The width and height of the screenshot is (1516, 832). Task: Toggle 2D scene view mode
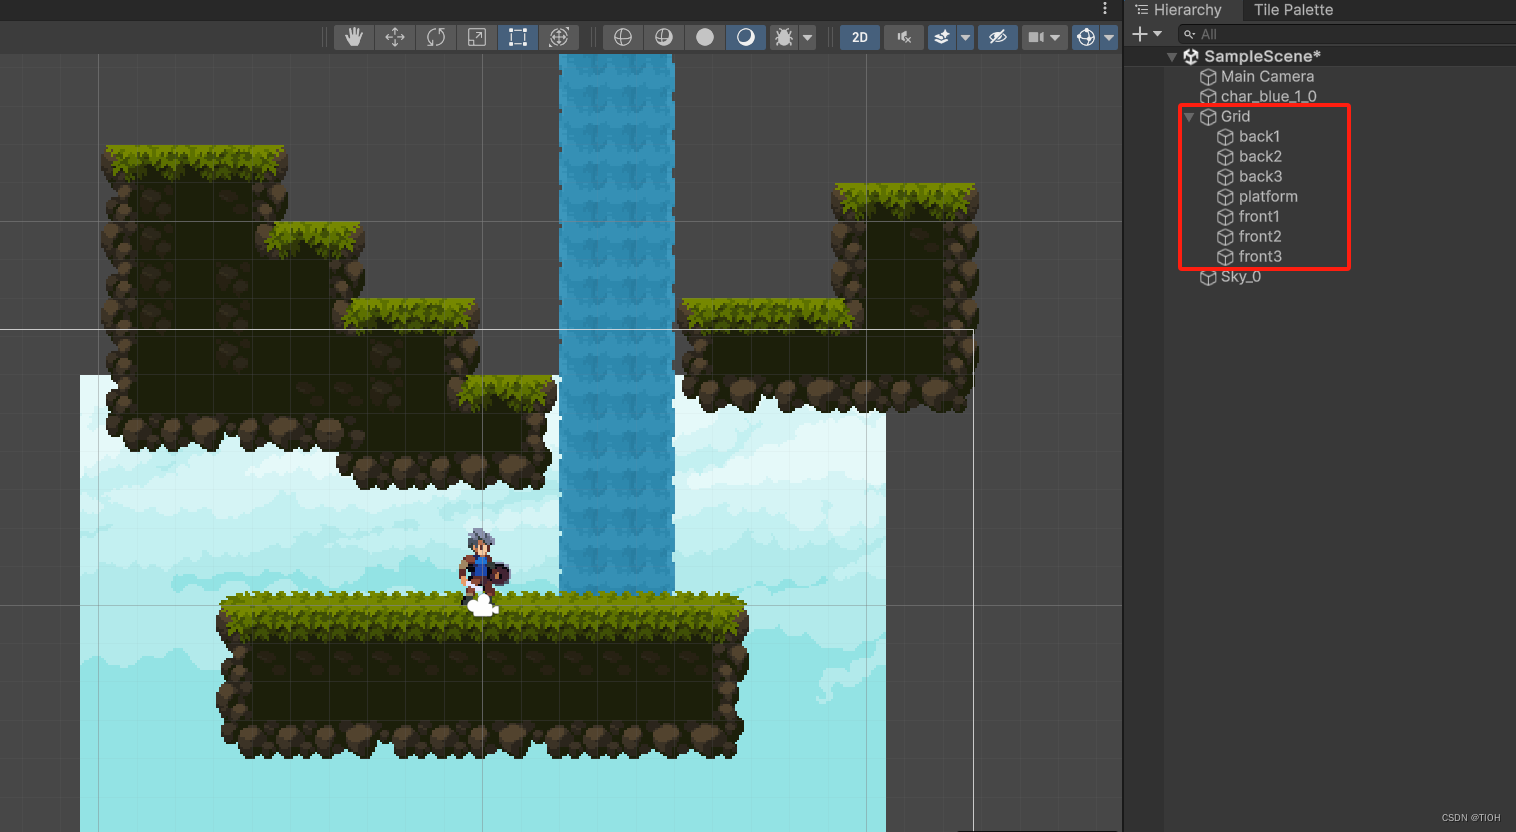[x=859, y=36]
